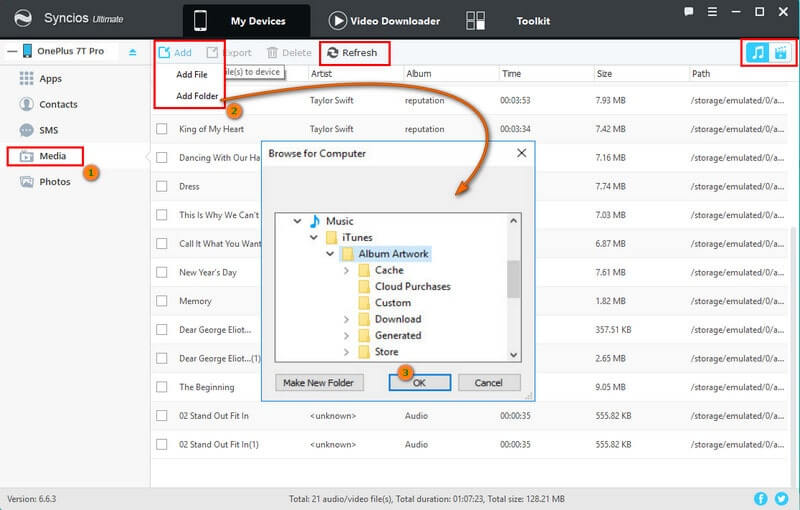Choose Add Folder from the Add menu
The width and height of the screenshot is (800, 510).
(x=197, y=96)
